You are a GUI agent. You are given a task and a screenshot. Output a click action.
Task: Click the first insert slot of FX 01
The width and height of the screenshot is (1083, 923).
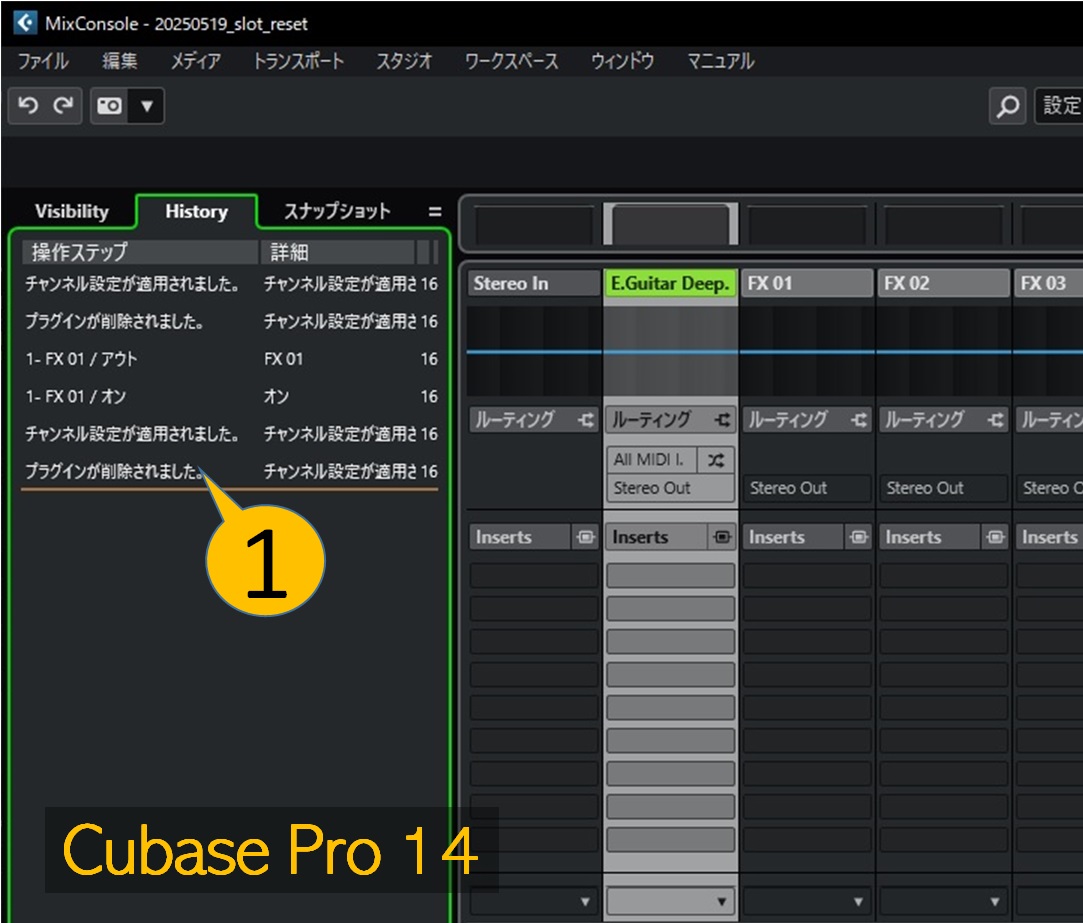[x=806, y=575]
